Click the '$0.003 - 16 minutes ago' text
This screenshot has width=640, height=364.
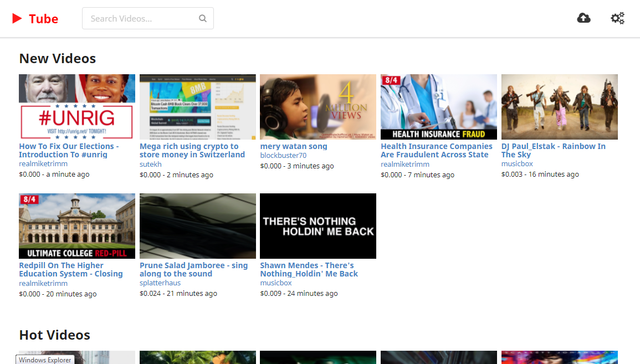click(540, 174)
